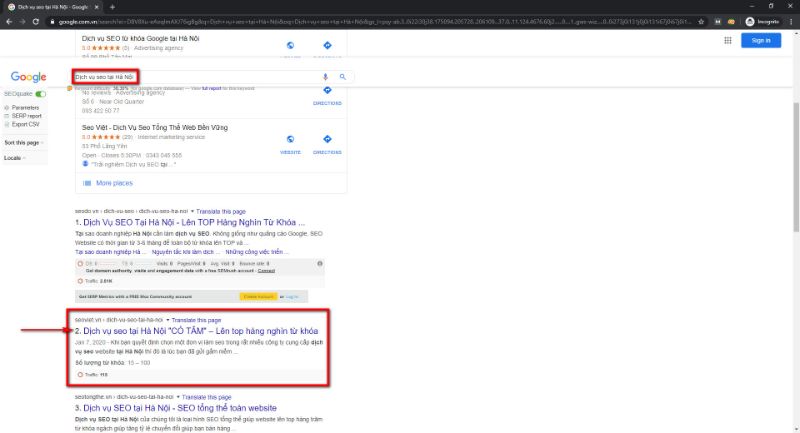Export results using Export CSV

point(25,124)
